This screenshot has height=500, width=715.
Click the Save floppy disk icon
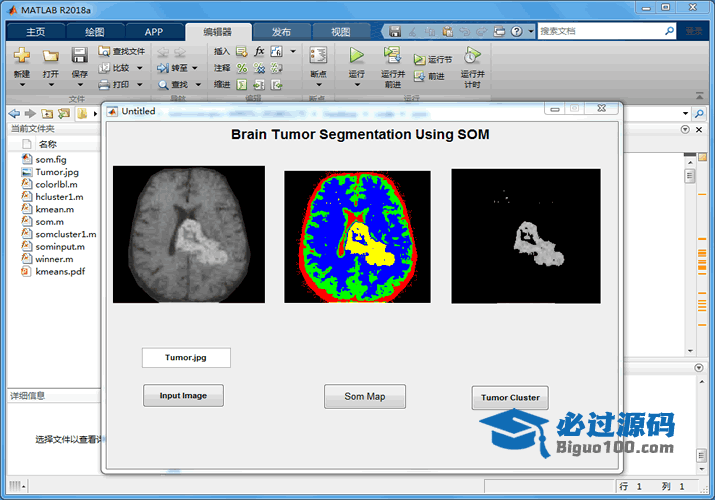point(79,55)
